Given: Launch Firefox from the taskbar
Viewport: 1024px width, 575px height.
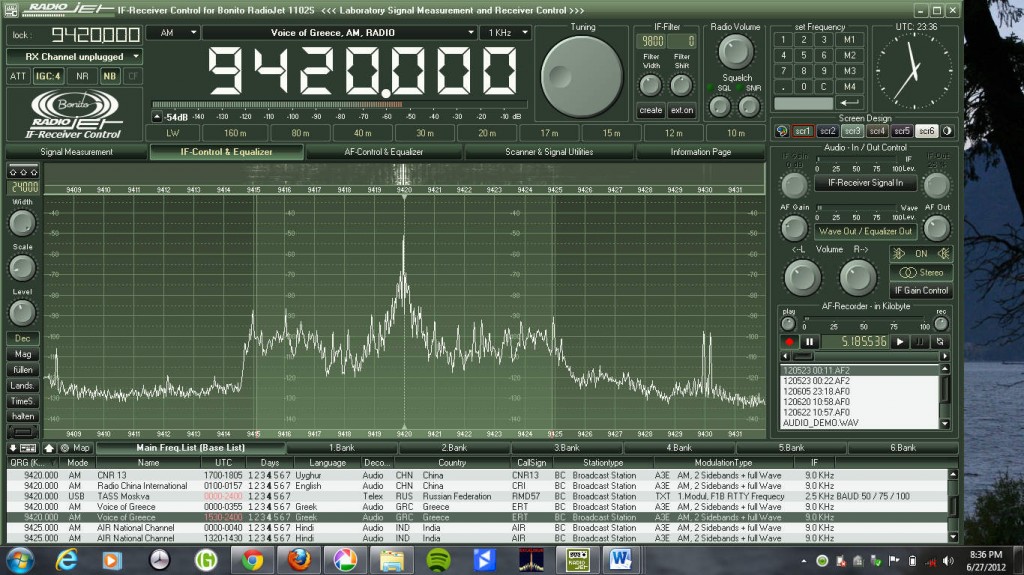Looking at the screenshot, I should tap(298, 558).
